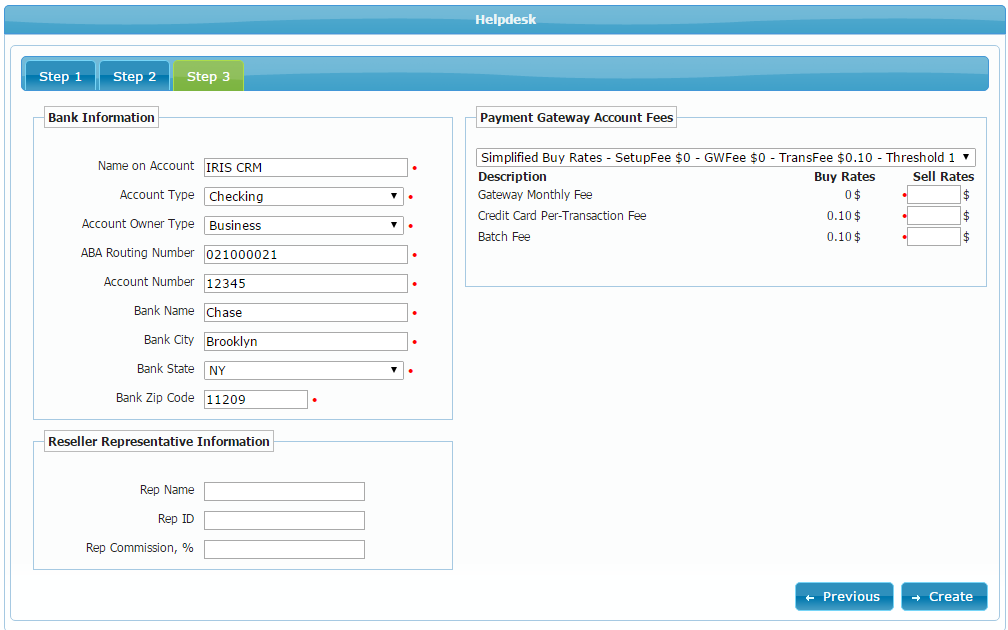Click the Batch Fee sell rate field
The width and height of the screenshot is (1008, 630).
click(933, 237)
